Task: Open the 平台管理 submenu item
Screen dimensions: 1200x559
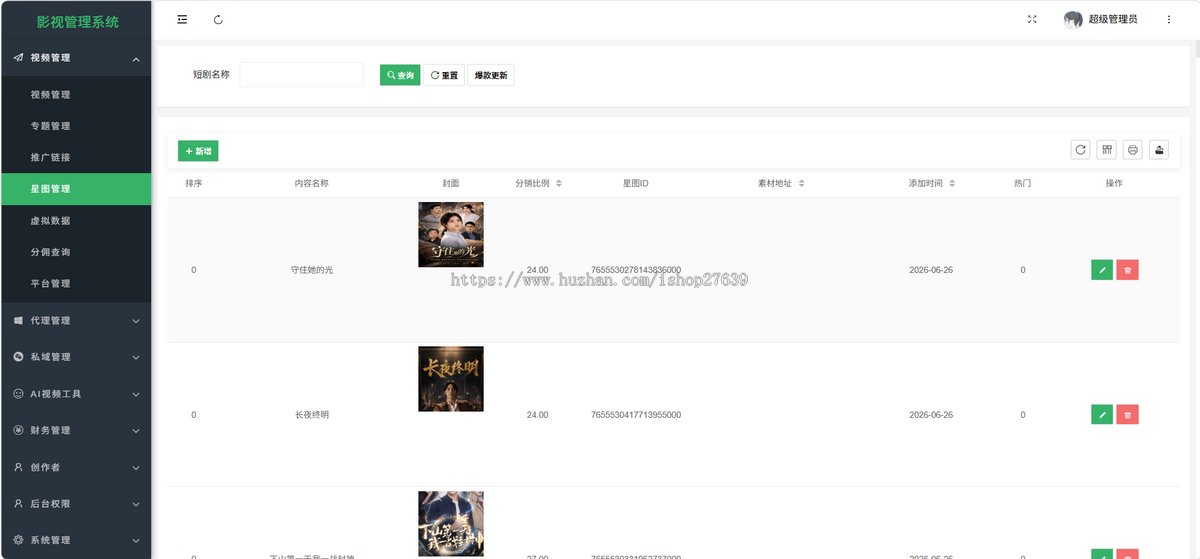Action: point(76,284)
